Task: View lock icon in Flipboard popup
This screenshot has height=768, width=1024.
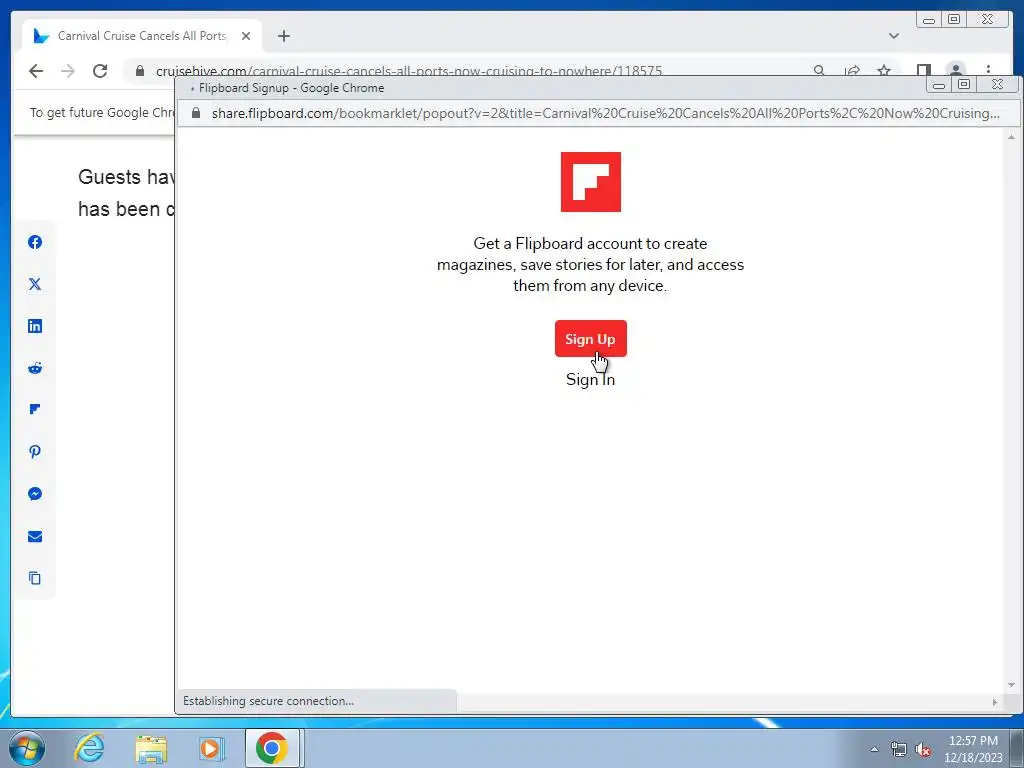Action: 196,113
